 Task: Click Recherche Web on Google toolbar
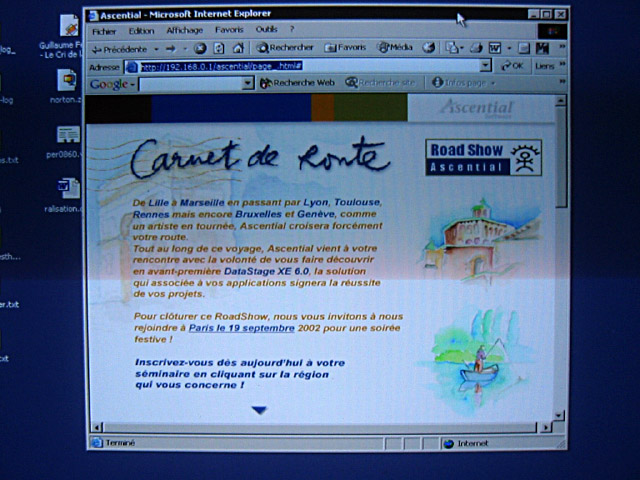[297, 83]
